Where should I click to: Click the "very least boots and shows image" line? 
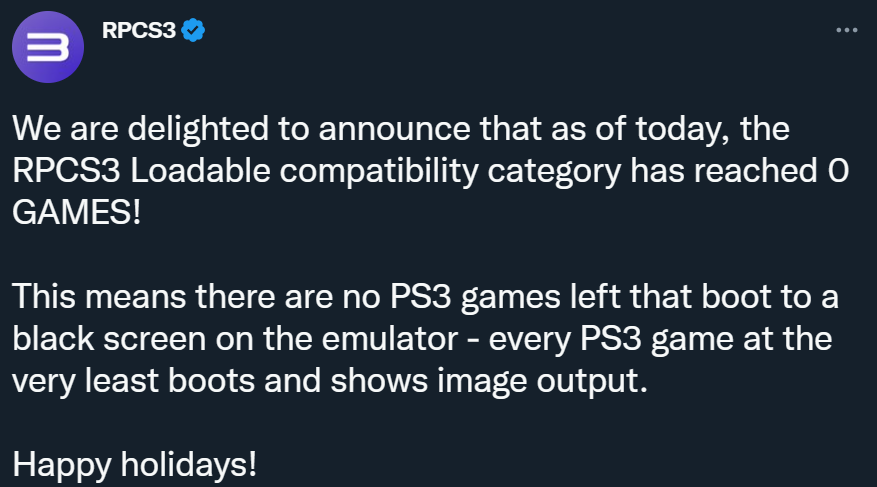coord(250,381)
